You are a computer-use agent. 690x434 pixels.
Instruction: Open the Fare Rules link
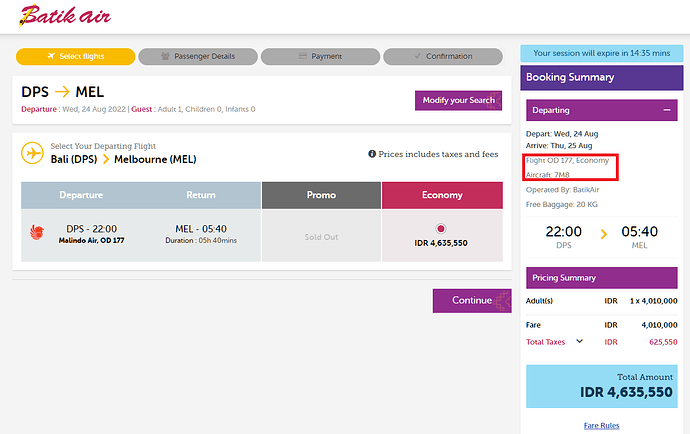pos(601,426)
